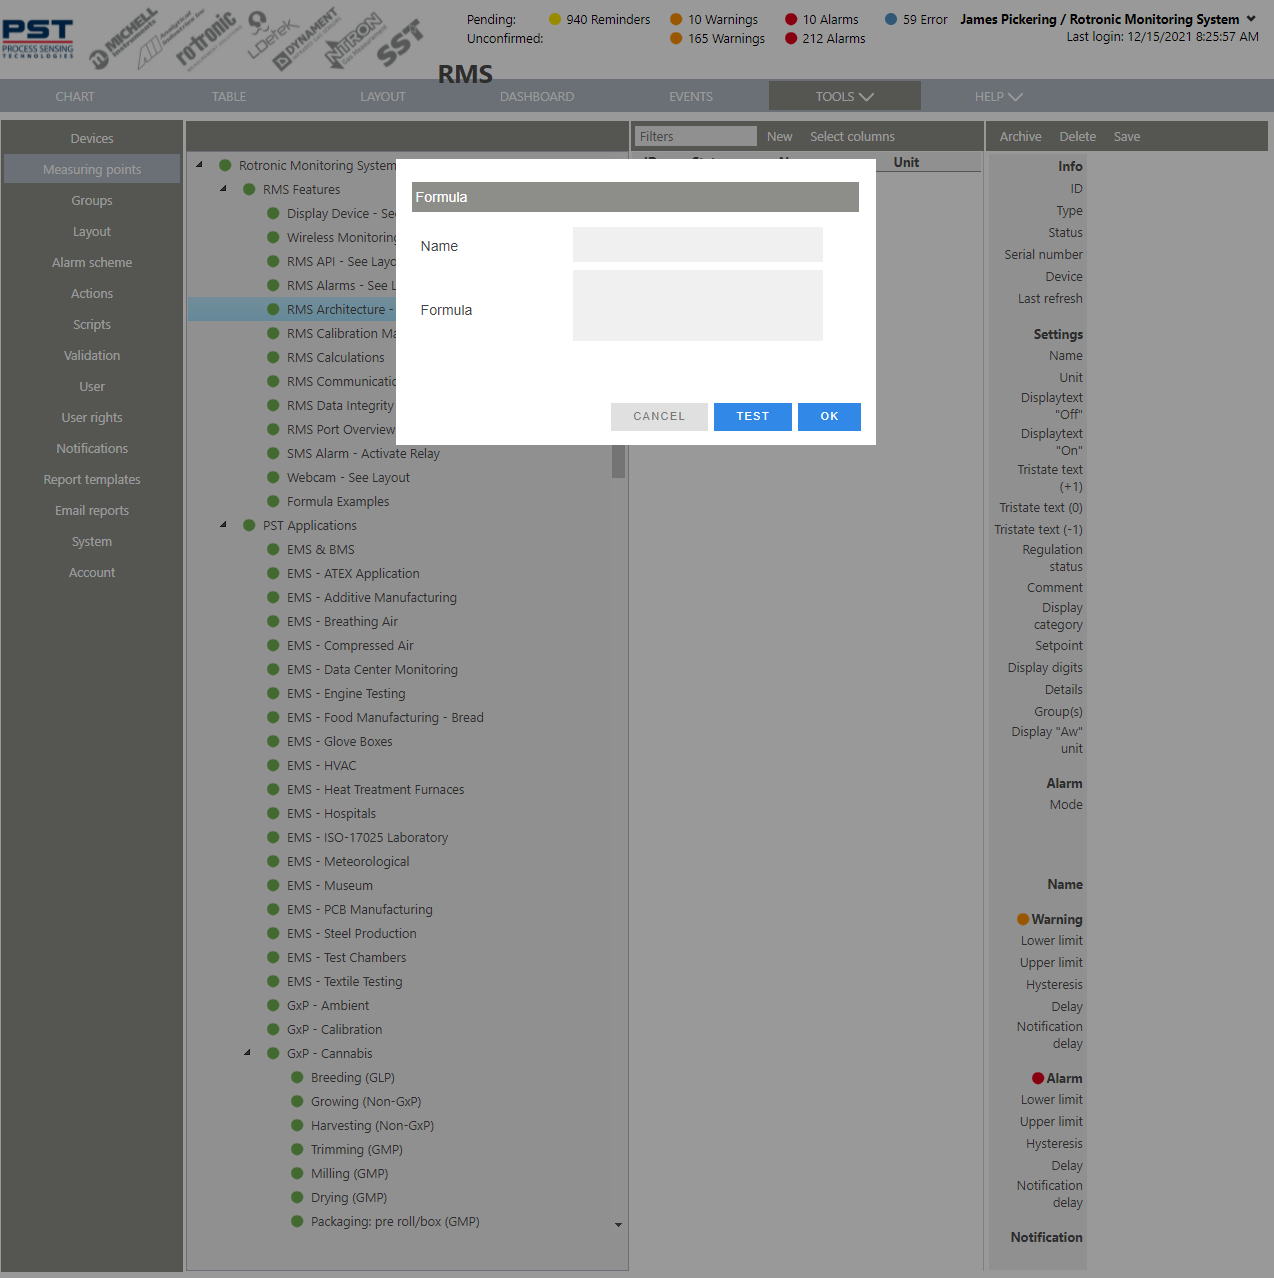This screenshot has height=1278, width=1274.
Task: Open Email reports in the sidebar
Action: click(92, 510)
